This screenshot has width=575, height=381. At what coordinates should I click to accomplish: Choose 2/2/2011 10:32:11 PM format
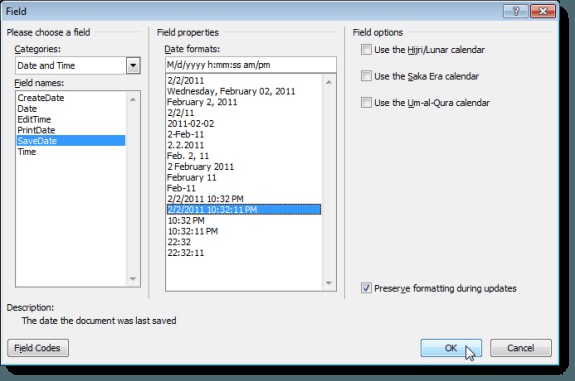click(x=244, y=209)
